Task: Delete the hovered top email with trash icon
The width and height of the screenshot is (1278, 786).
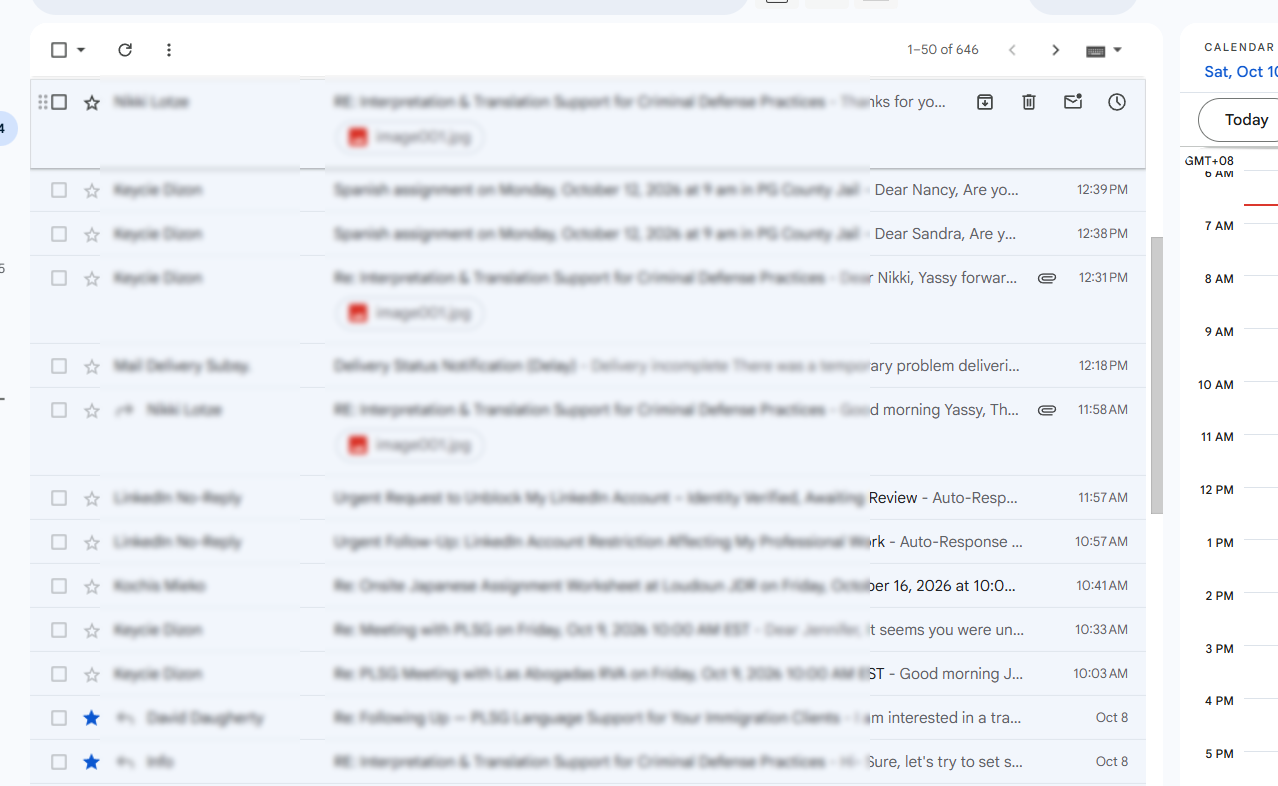Action: coord(1029,102)
